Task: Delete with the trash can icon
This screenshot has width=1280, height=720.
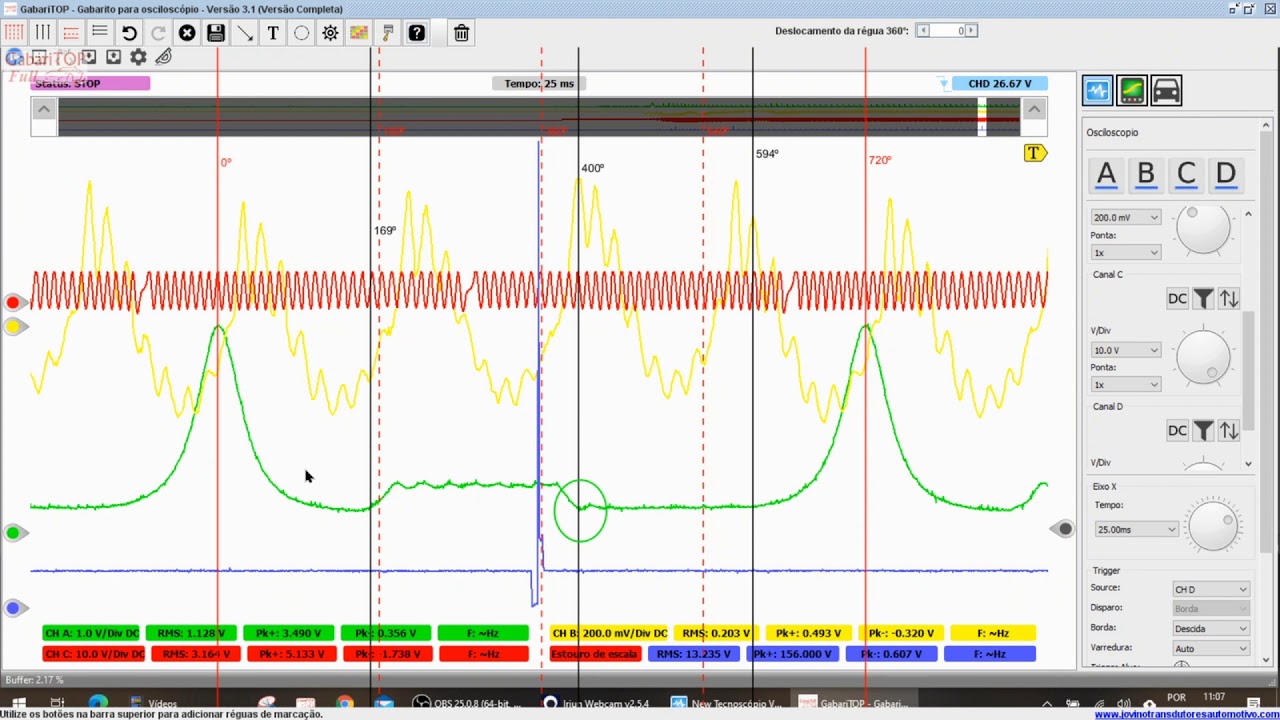Action: (461, 33)
